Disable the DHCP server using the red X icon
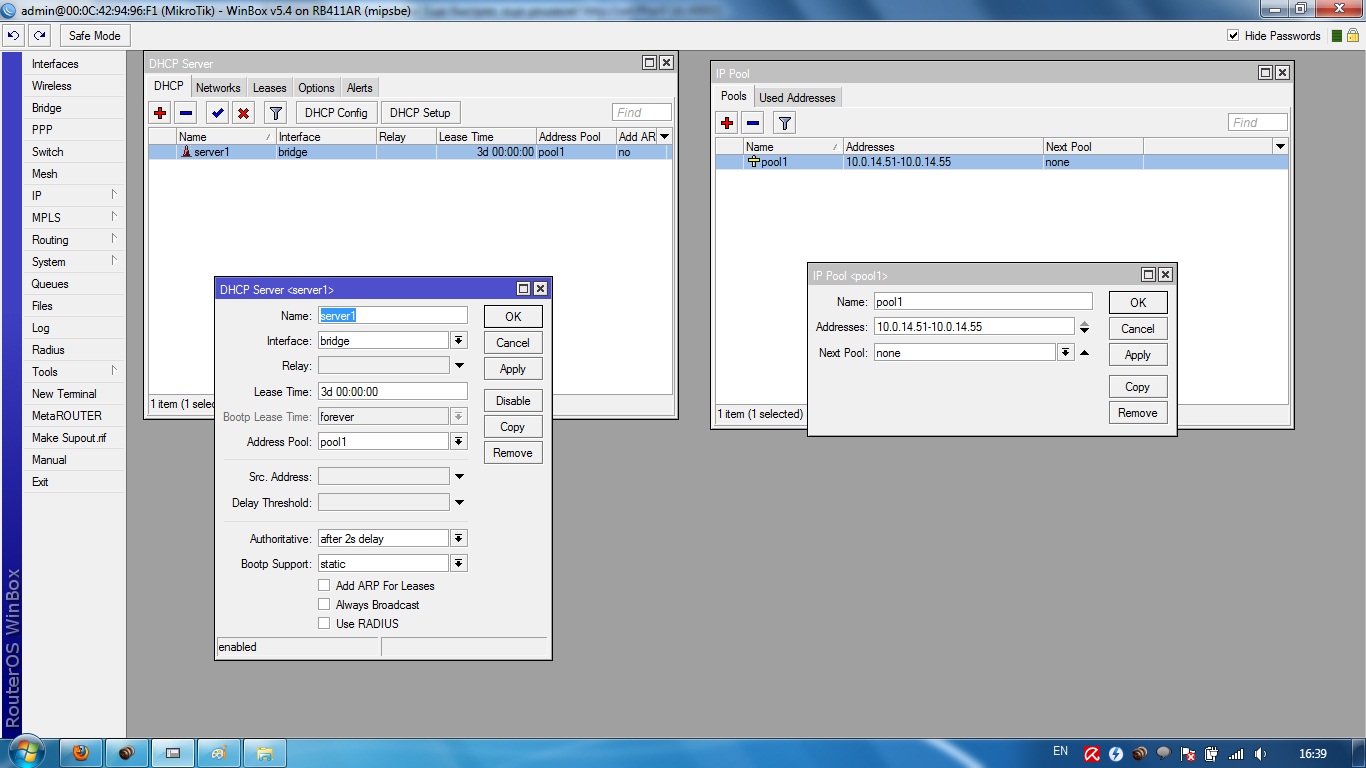 tap(244, 113)
